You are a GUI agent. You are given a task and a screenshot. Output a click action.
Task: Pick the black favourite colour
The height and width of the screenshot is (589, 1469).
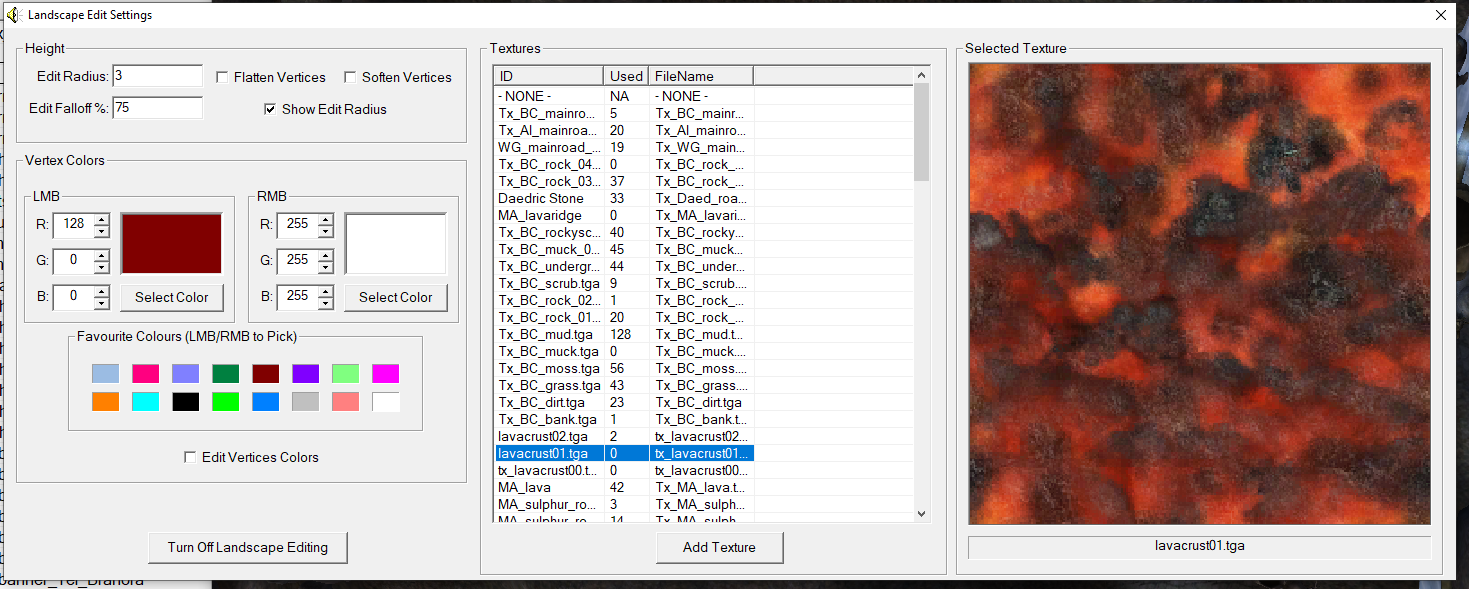185,402
